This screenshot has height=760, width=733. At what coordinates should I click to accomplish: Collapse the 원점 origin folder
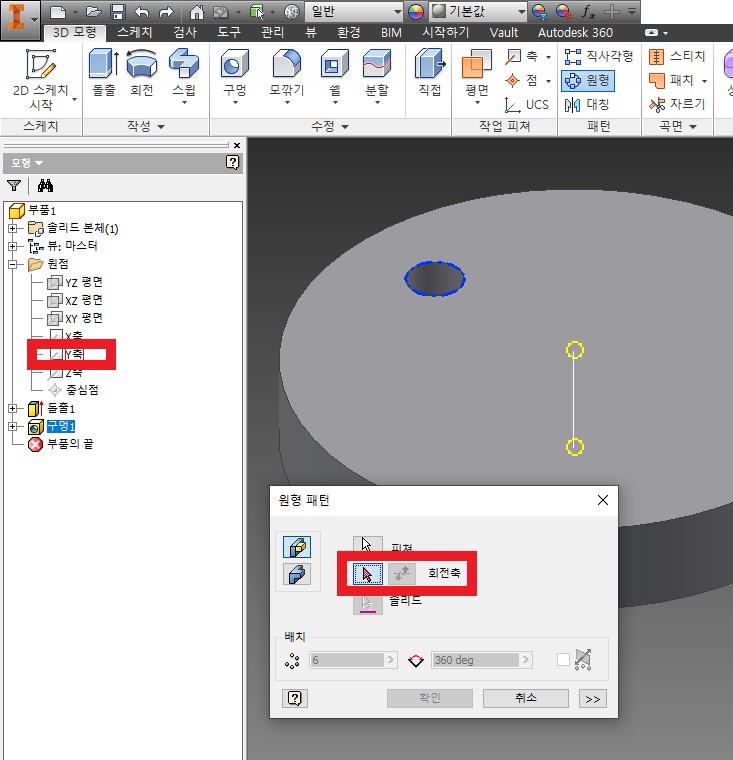[13, 264]
